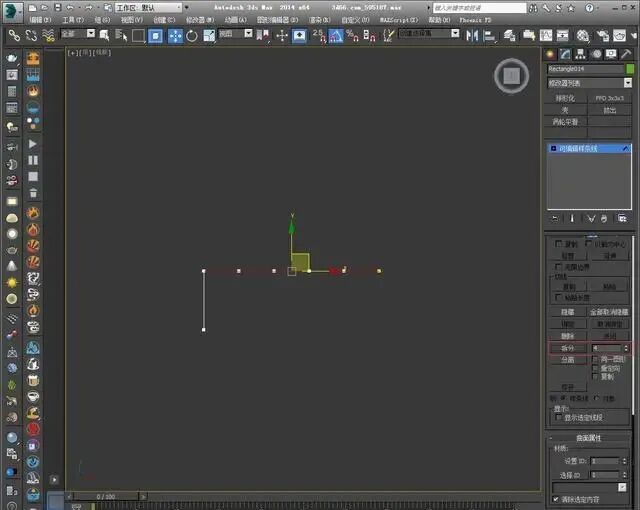The width and height of the screenshot is (640, 510).
Task: Open the Select by Name tool
Action: [x=121, y=36]
